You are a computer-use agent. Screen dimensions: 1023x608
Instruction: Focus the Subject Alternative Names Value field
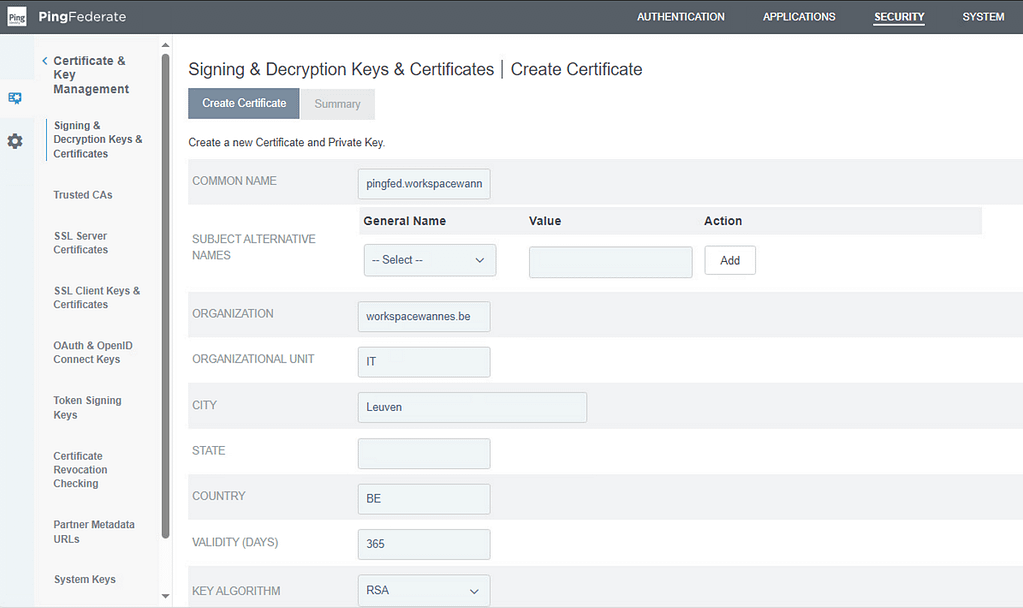click(611, 262)
